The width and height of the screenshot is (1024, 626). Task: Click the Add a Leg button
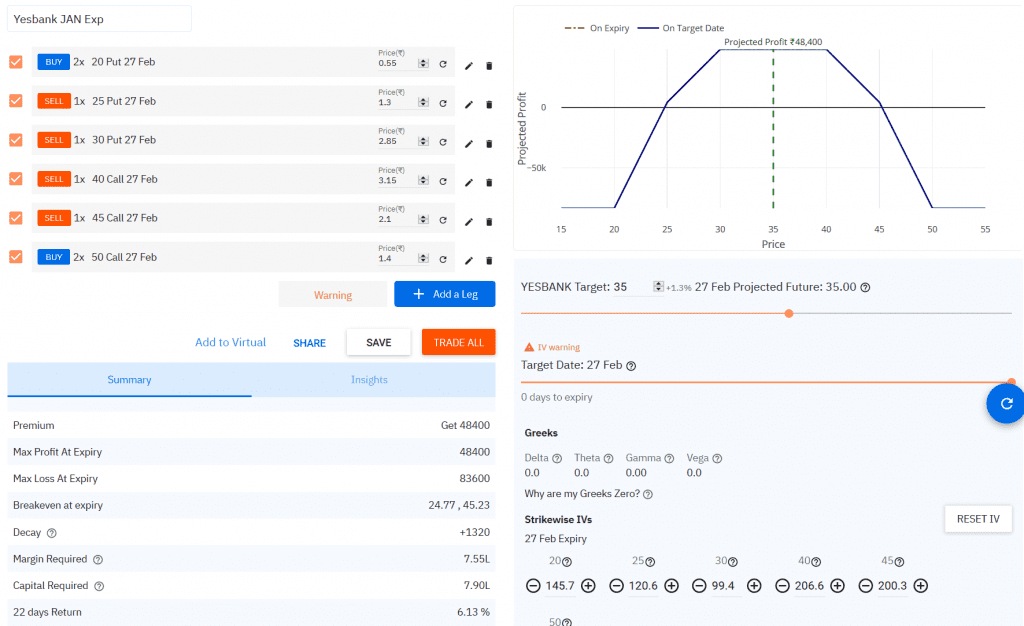(x=445, y=294)
